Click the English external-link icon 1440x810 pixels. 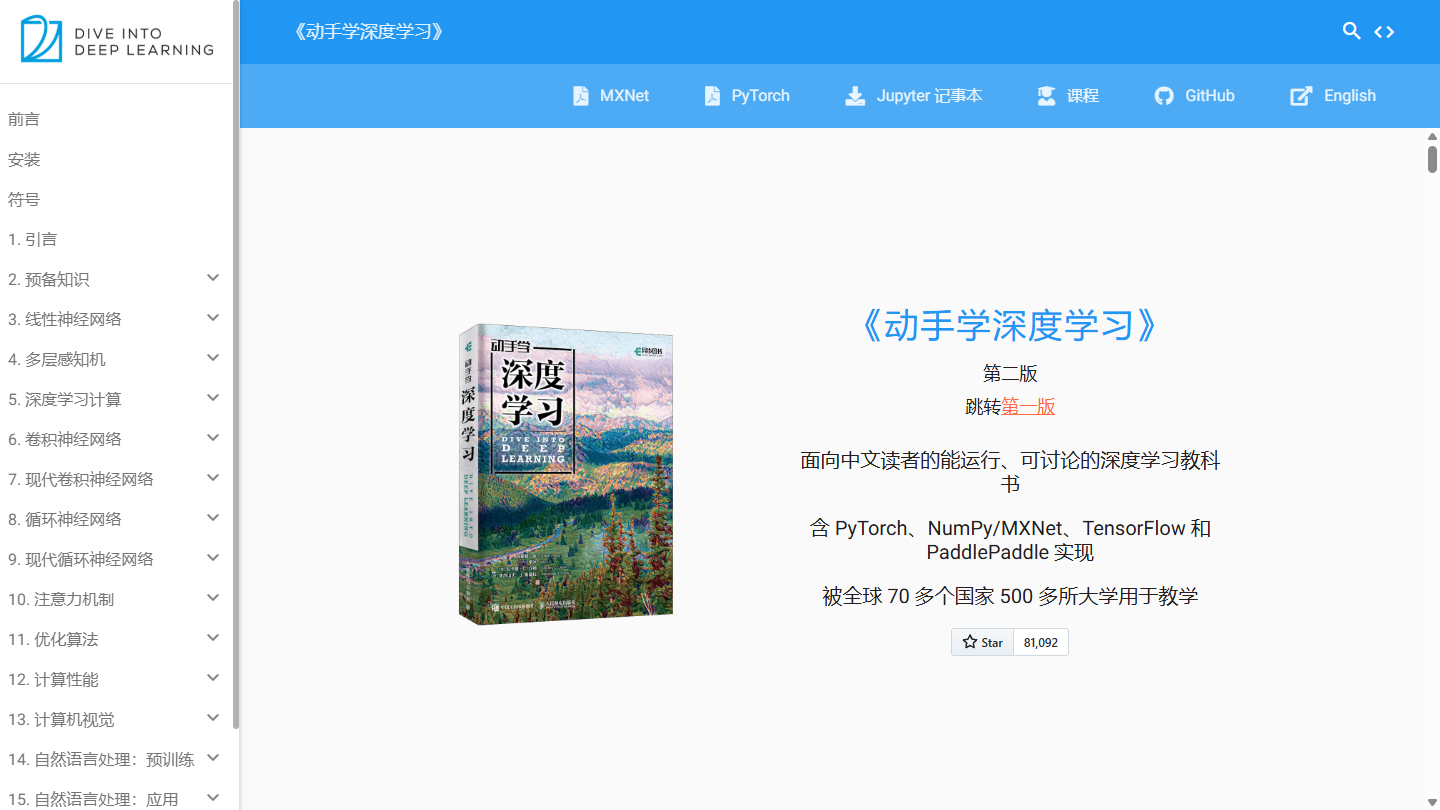click(1301, 96)
